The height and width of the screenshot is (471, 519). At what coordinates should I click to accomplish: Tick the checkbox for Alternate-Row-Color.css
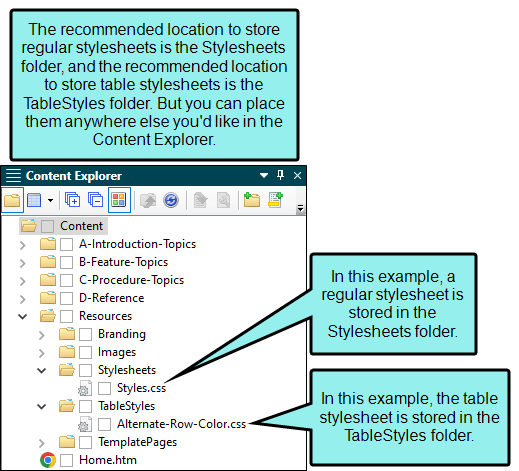[x=105, y=424]
